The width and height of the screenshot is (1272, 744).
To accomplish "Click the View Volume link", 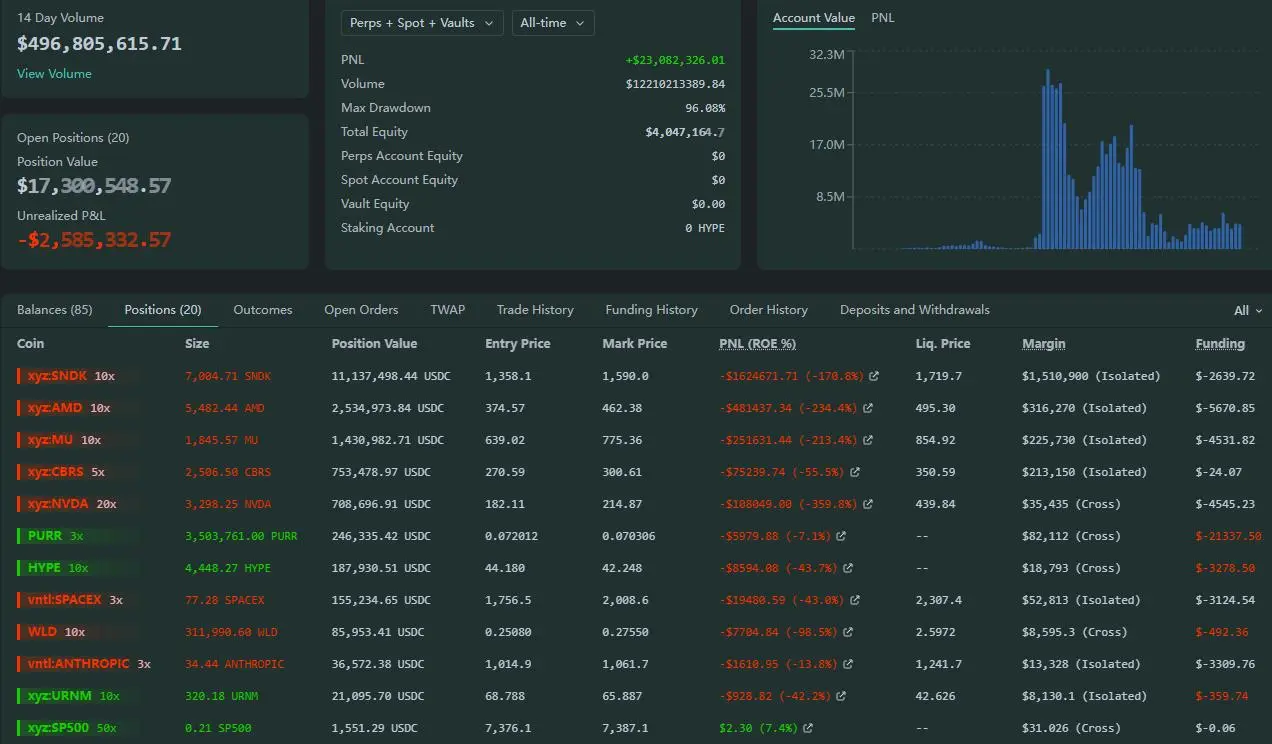I will click(x=54, y=74).
